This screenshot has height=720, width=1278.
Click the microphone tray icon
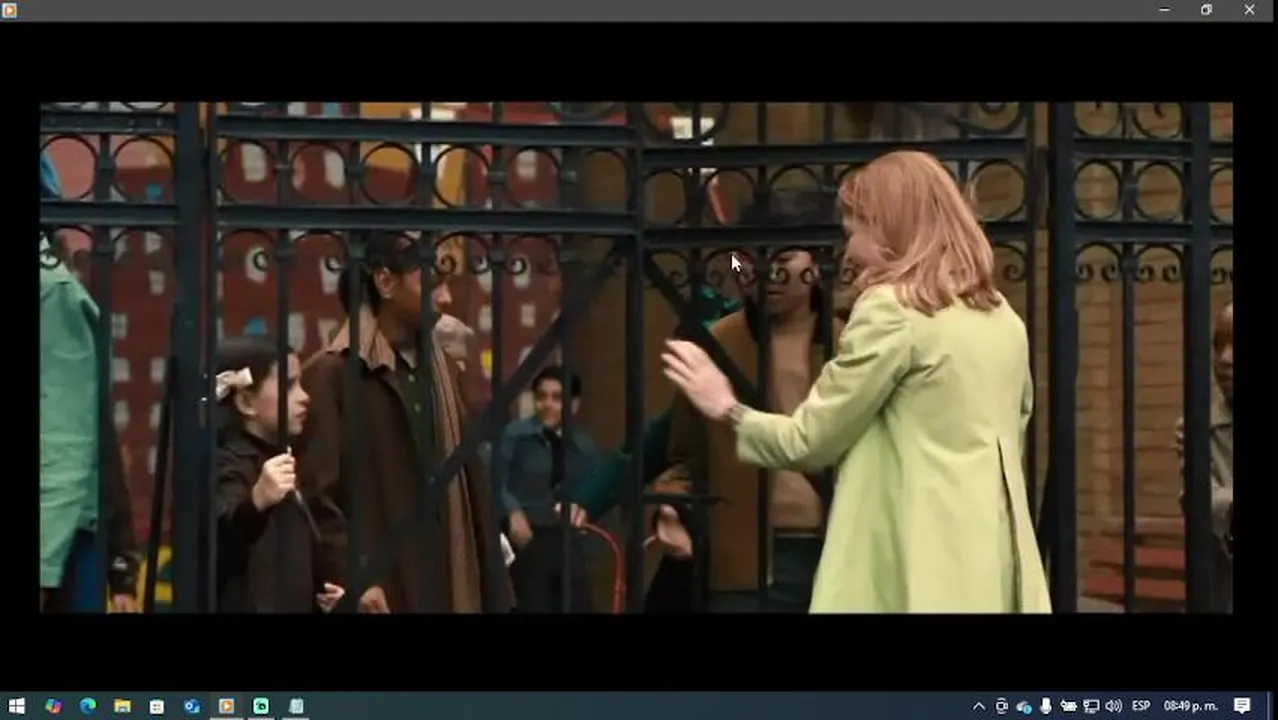(x=1046, y=706)
